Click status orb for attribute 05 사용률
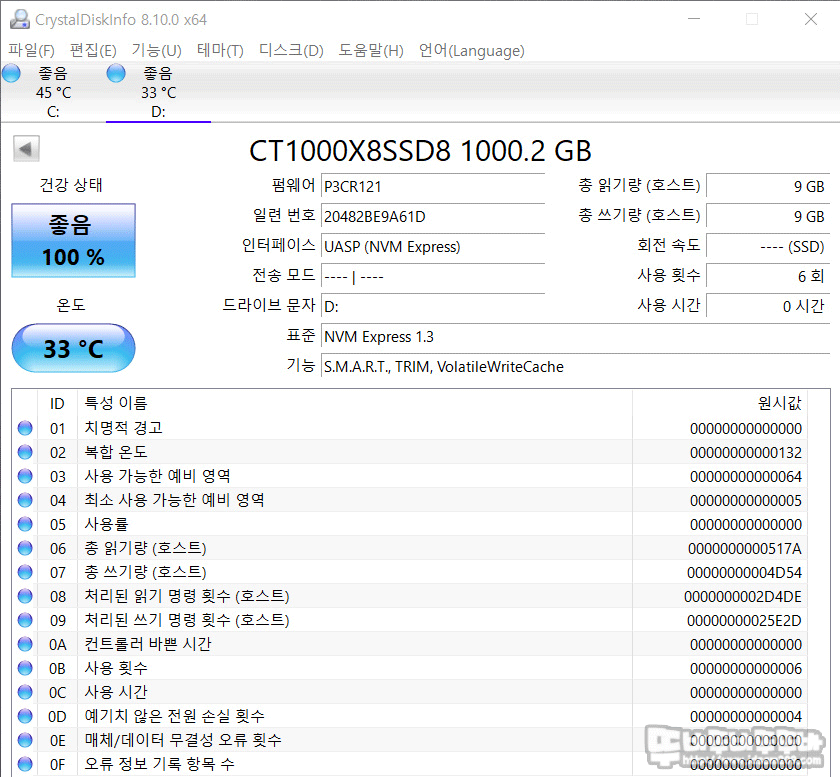The height and width of the screenshot is (777, 840). coord(25,524)
